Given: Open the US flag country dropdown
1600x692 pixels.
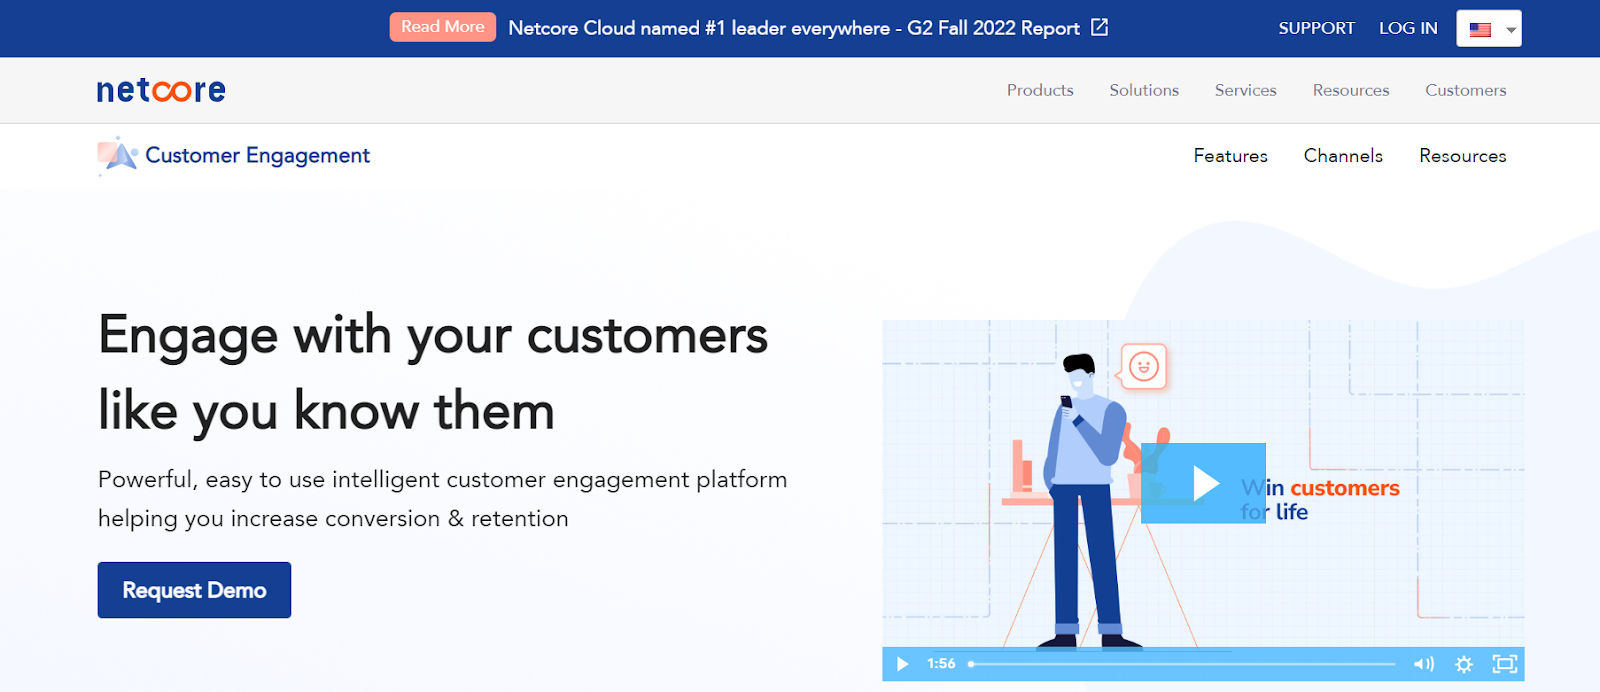Looking at the screenshot, I should pyautogui.click(x=1489, y=29).
